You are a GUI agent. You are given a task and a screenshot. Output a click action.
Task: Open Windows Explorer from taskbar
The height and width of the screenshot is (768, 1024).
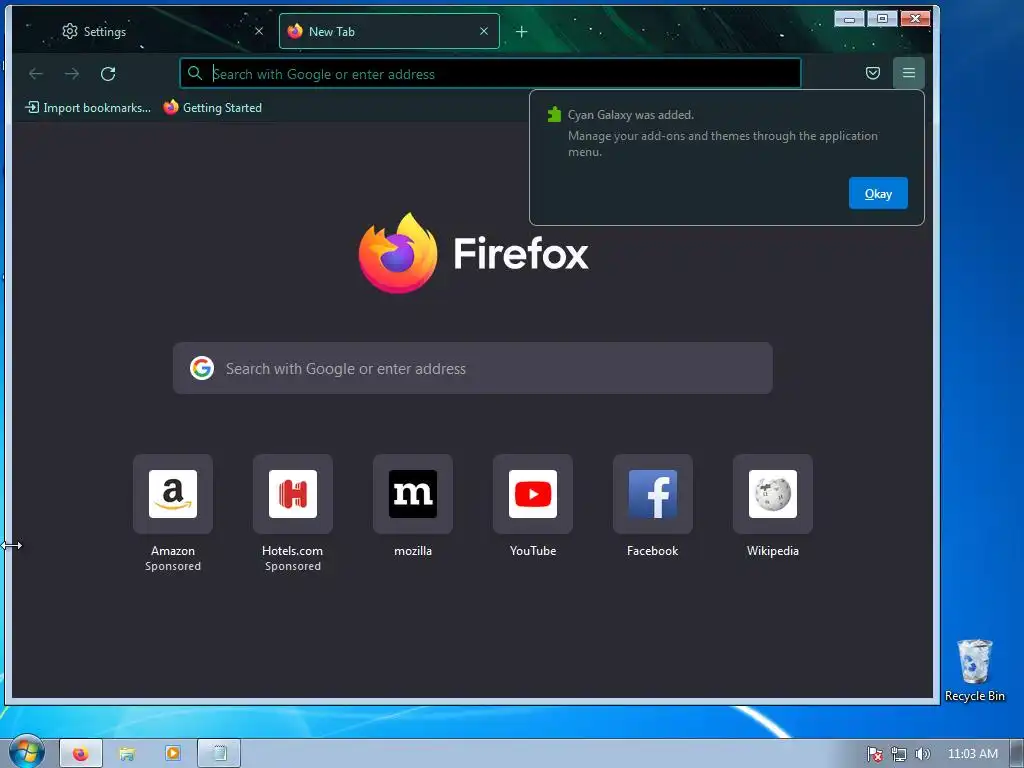127,754
